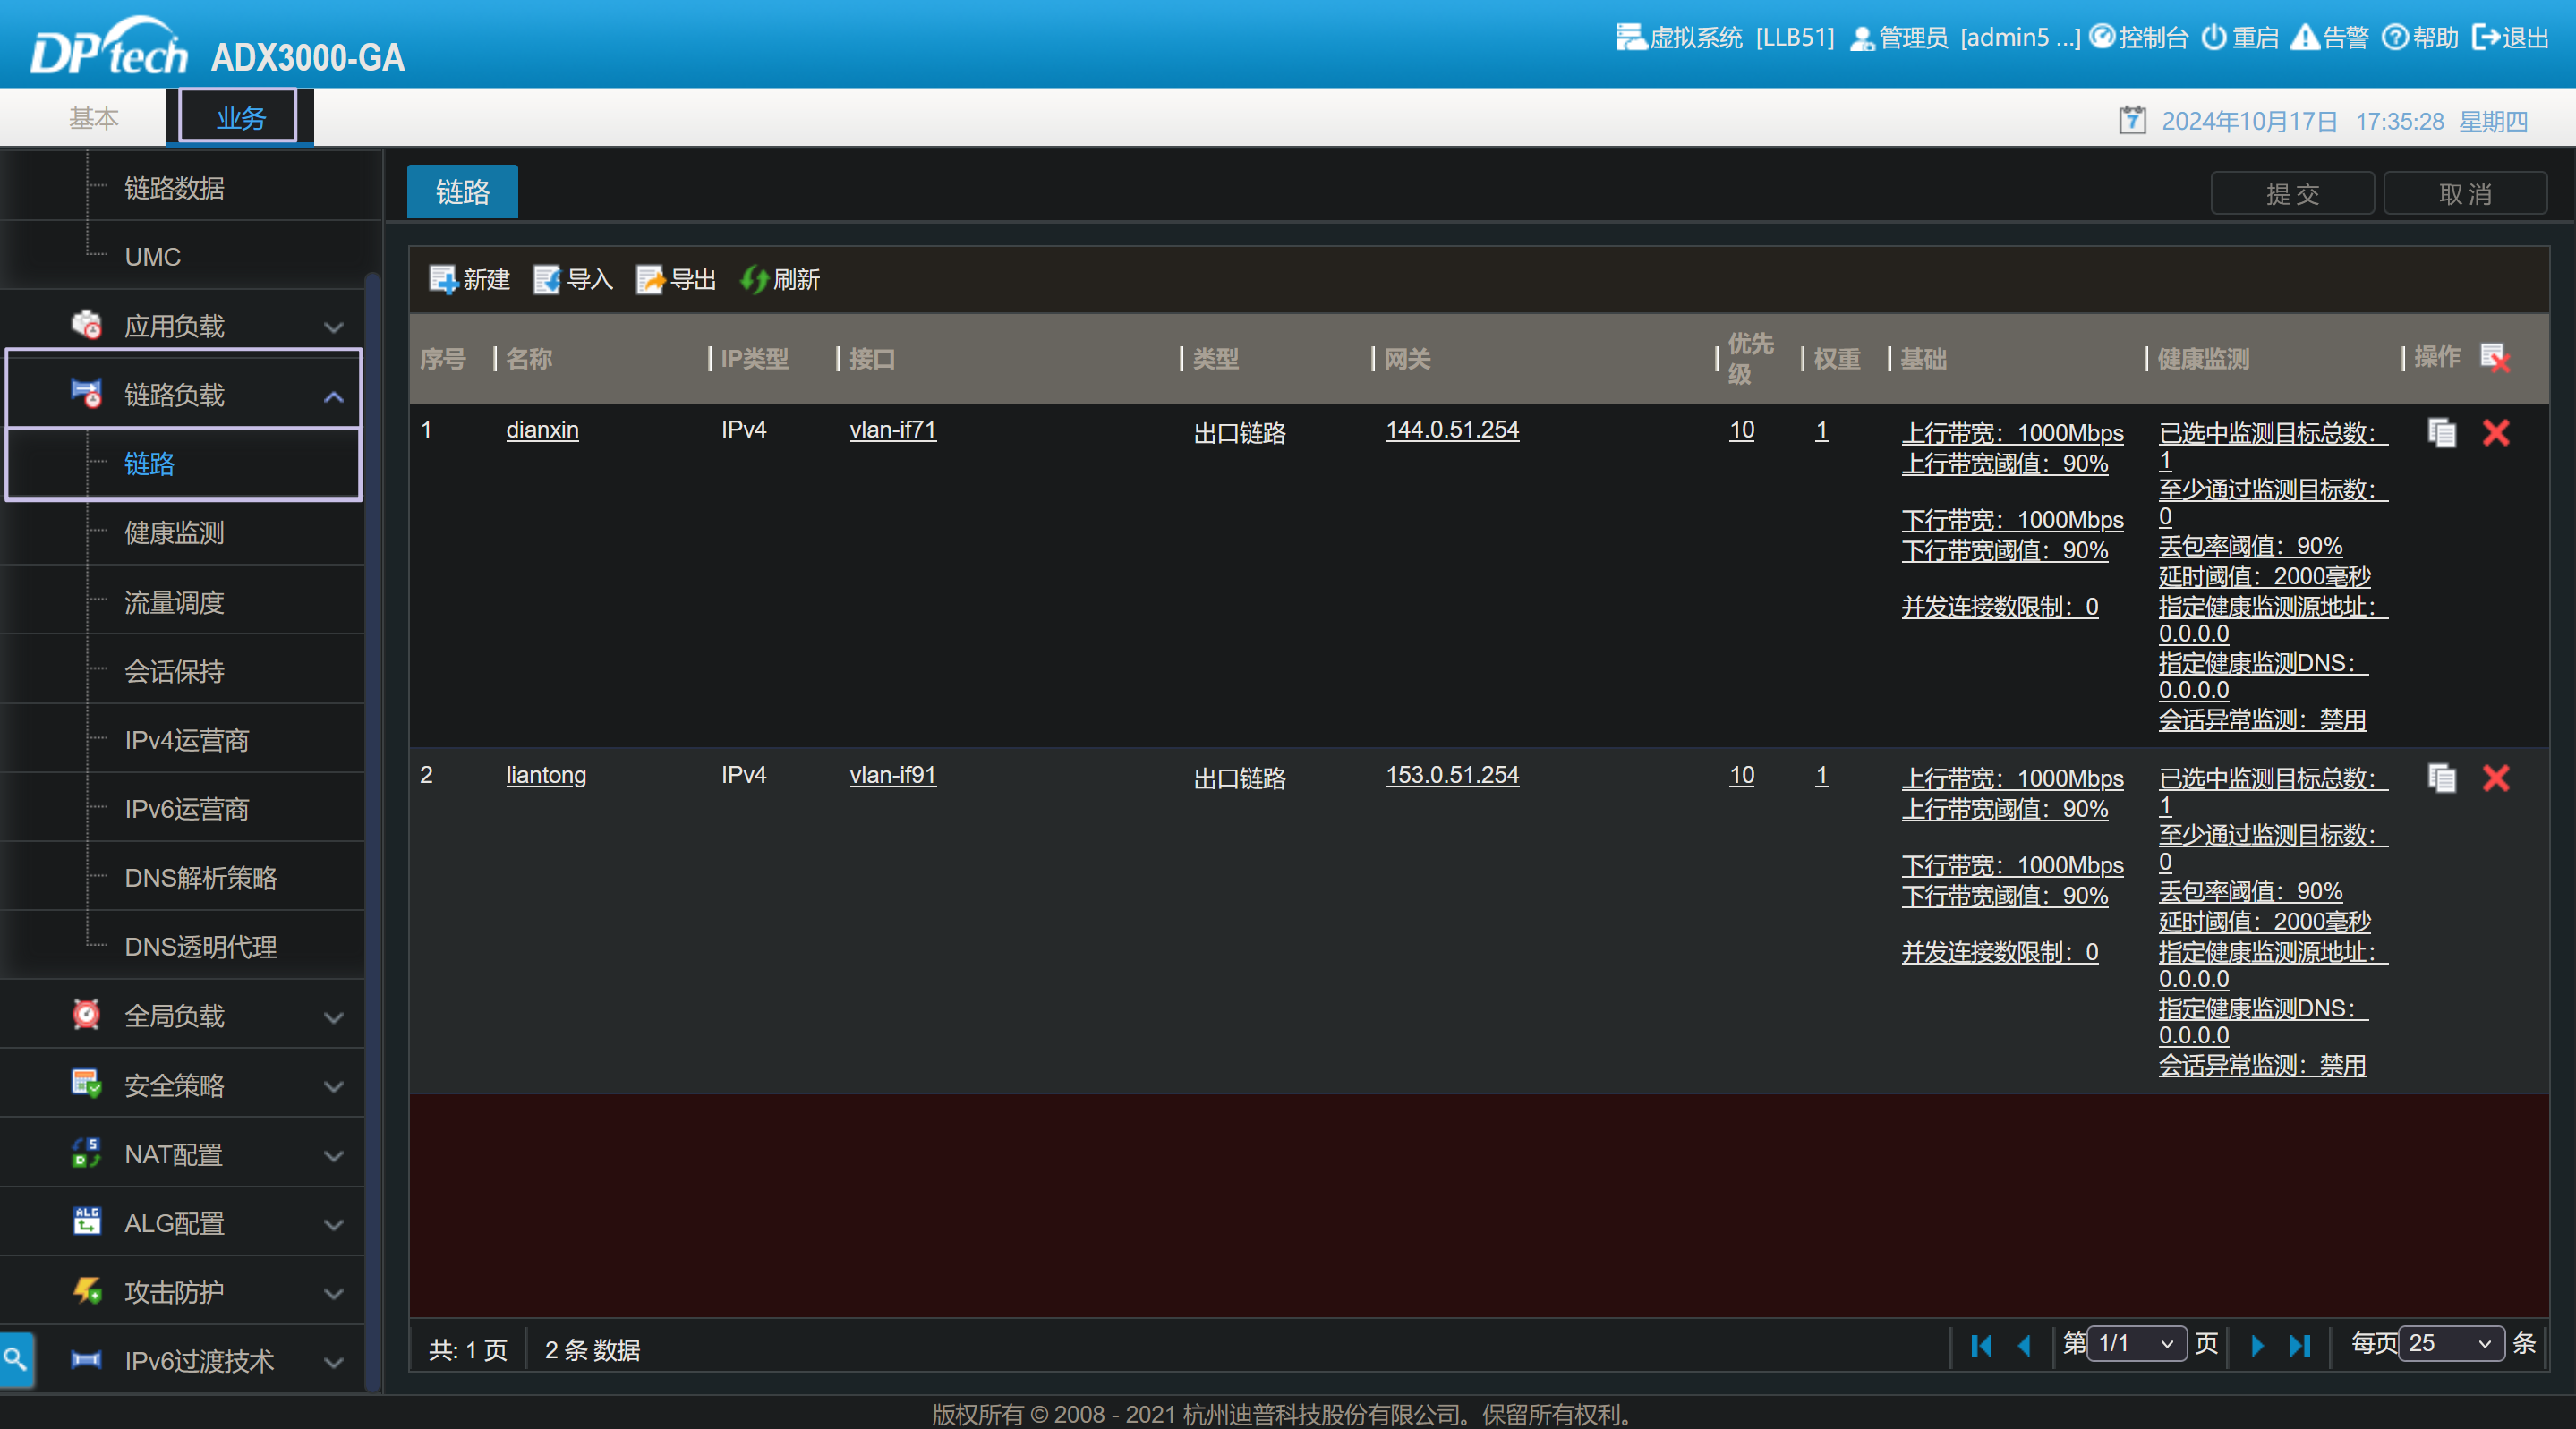Click the copy icon for liantong row

pyautogui.click(x=2442, y=777)
